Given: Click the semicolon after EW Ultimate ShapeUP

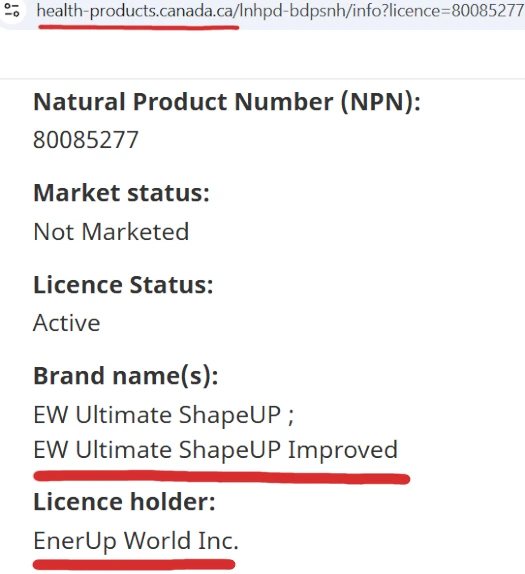Looking at the screenshot, I should [x=290, y=418].
